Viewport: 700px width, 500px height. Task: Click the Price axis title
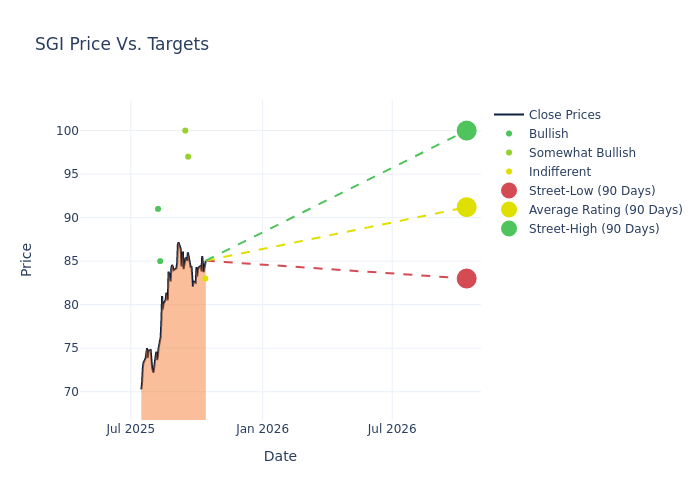click(27, 259)
